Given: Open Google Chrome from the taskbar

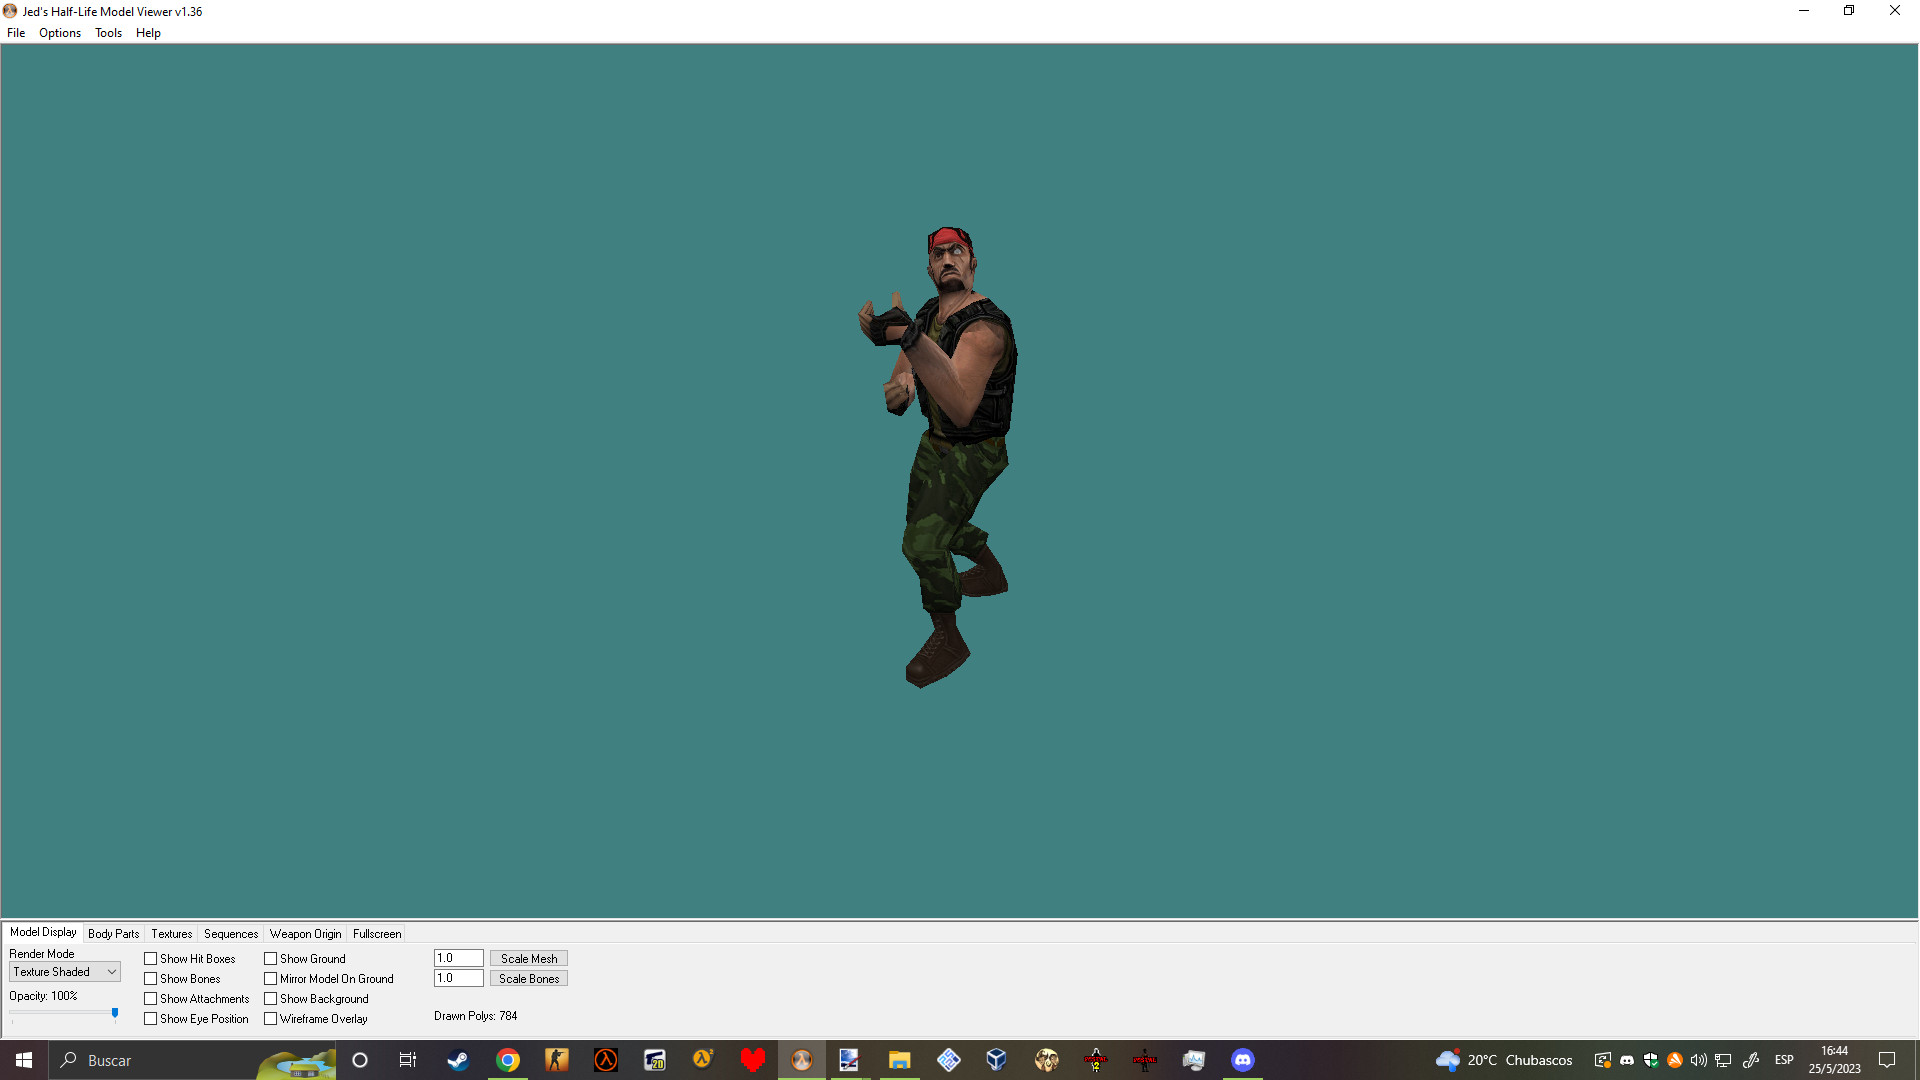Looking at the screenshot, I should pyautogui.click(x=508, y=1060).
